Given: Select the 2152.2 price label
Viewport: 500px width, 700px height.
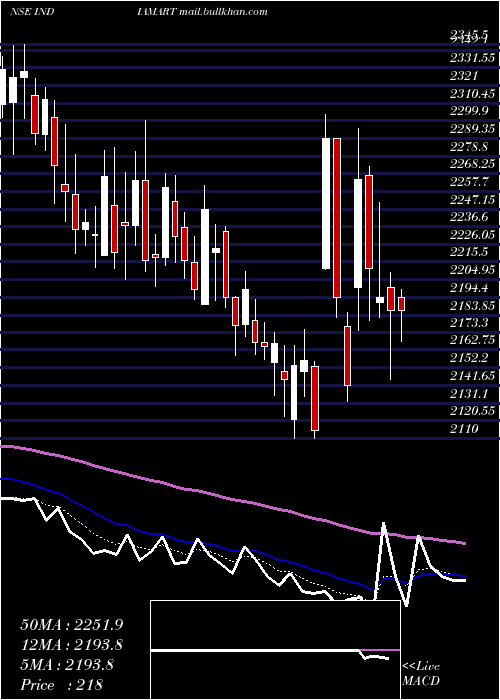Looking at the screenshot, I should coord(470,358).
